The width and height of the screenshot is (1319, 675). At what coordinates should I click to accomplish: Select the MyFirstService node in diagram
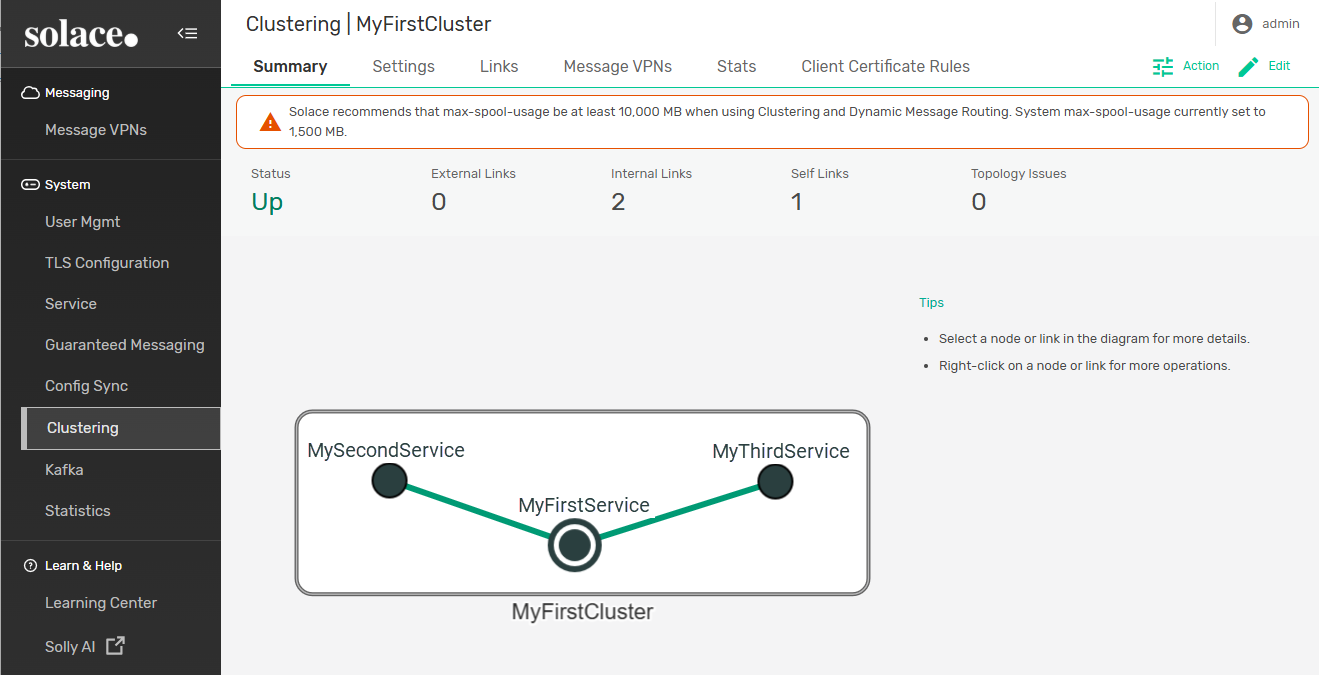pos(574,546)
